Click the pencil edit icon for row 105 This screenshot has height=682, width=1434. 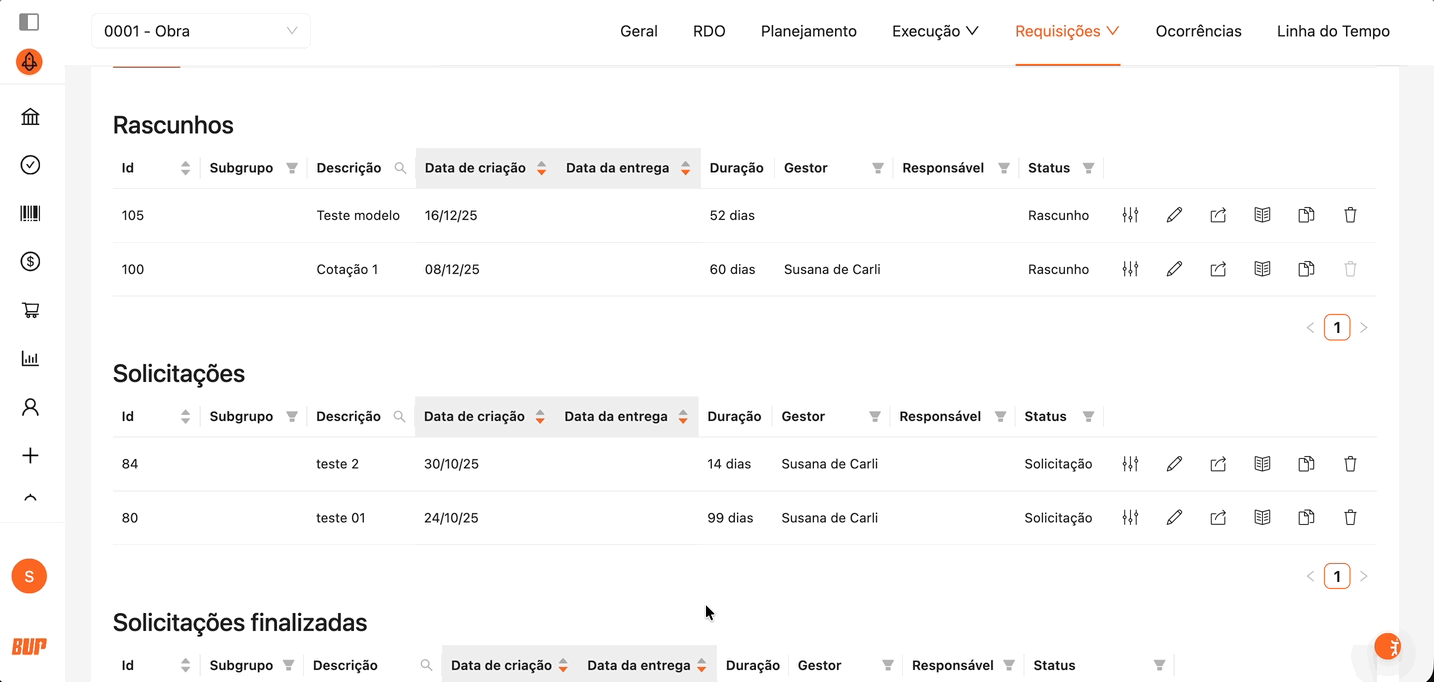(x=1174, y=215)
